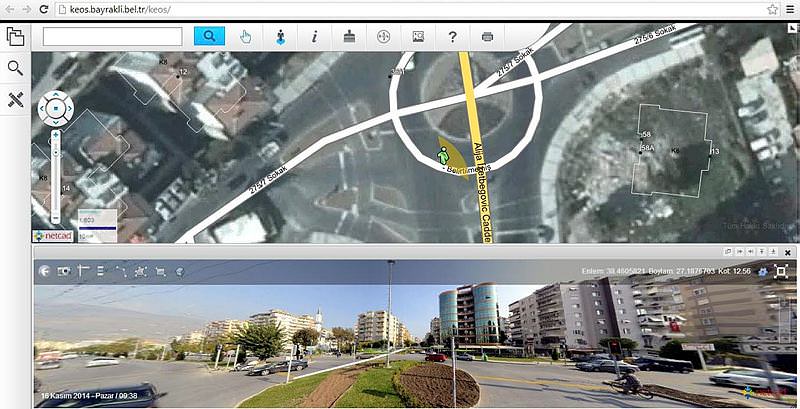Toggle fullscreen for the panorama viewer
The height and width of the screenshot is (409, 800).
782,271
